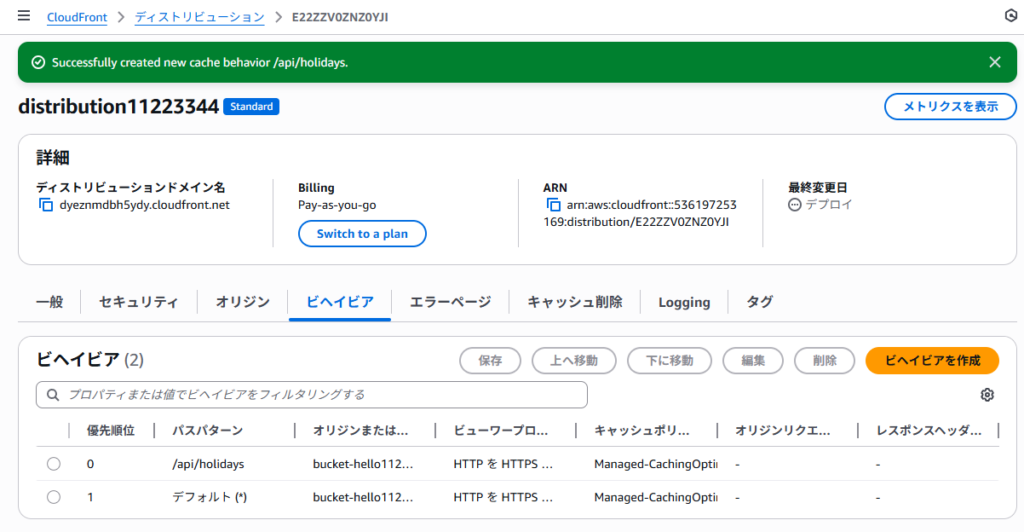
Task: Open the Logging tab
Action: [684, 302]
